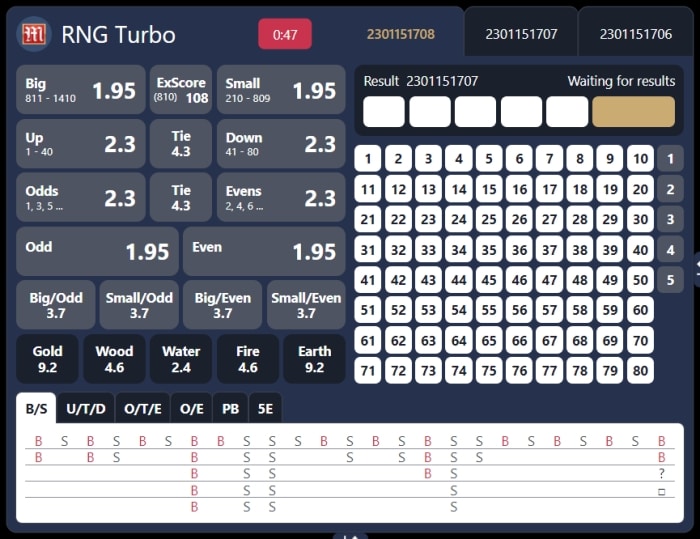Click the RNG Turbo logo icon
The height and width of the screenshot is (539, 700).
[x=35, y=34]
